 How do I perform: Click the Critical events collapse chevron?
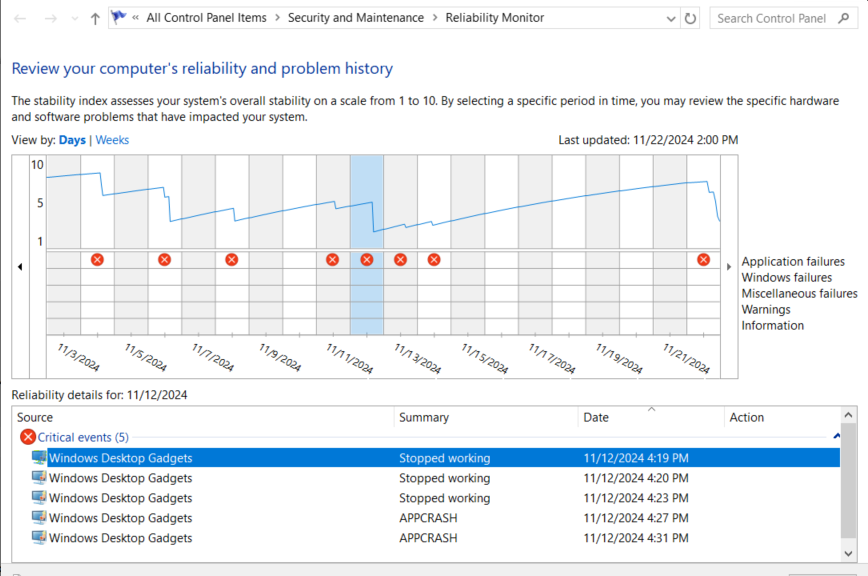(x=836, y=437)
